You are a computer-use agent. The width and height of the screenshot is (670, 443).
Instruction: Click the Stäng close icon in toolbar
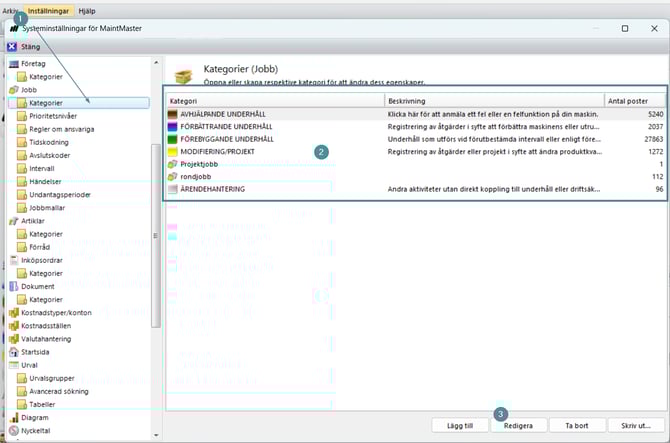tap(12, 46)
